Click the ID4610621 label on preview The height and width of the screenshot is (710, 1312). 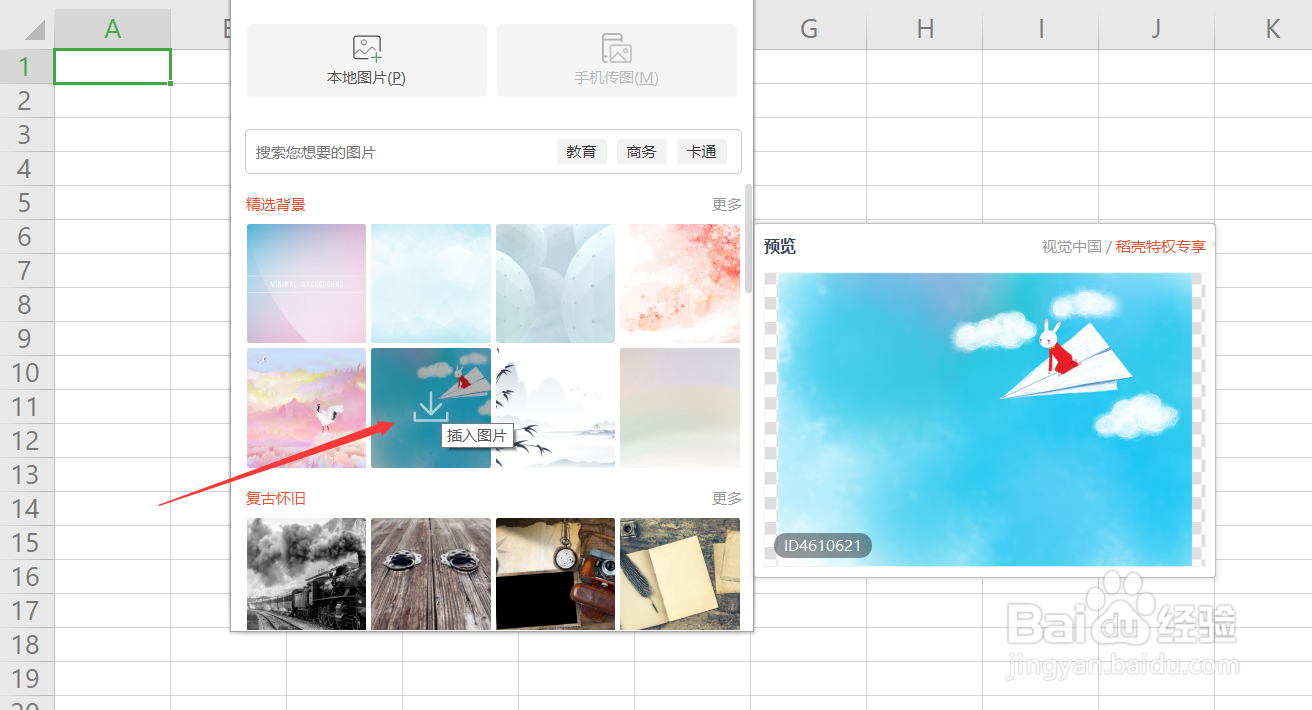823,546
